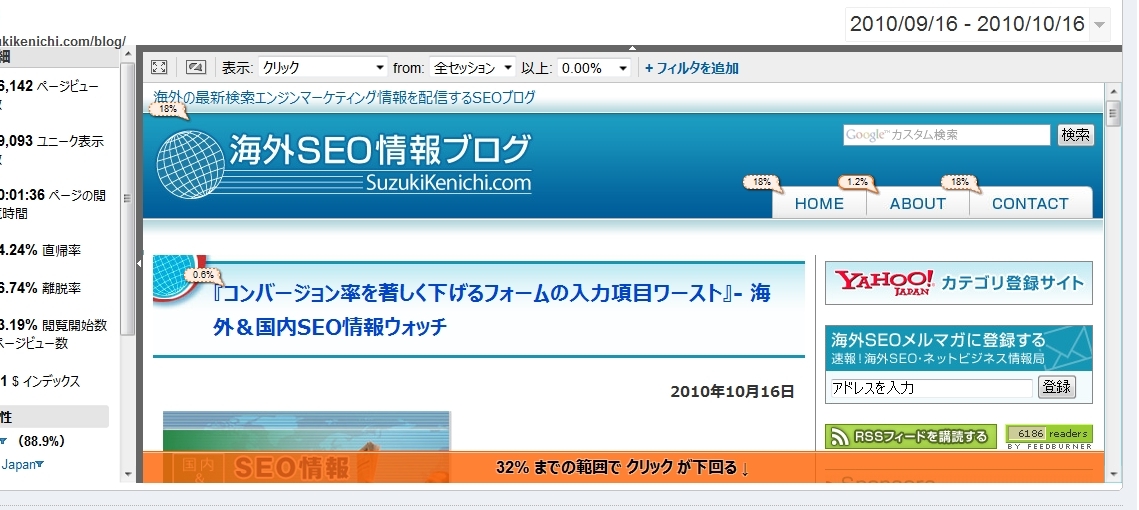Click the アドレスを入力 email field
Screen dimensions: 1139x510
click(x=931, y=388)
